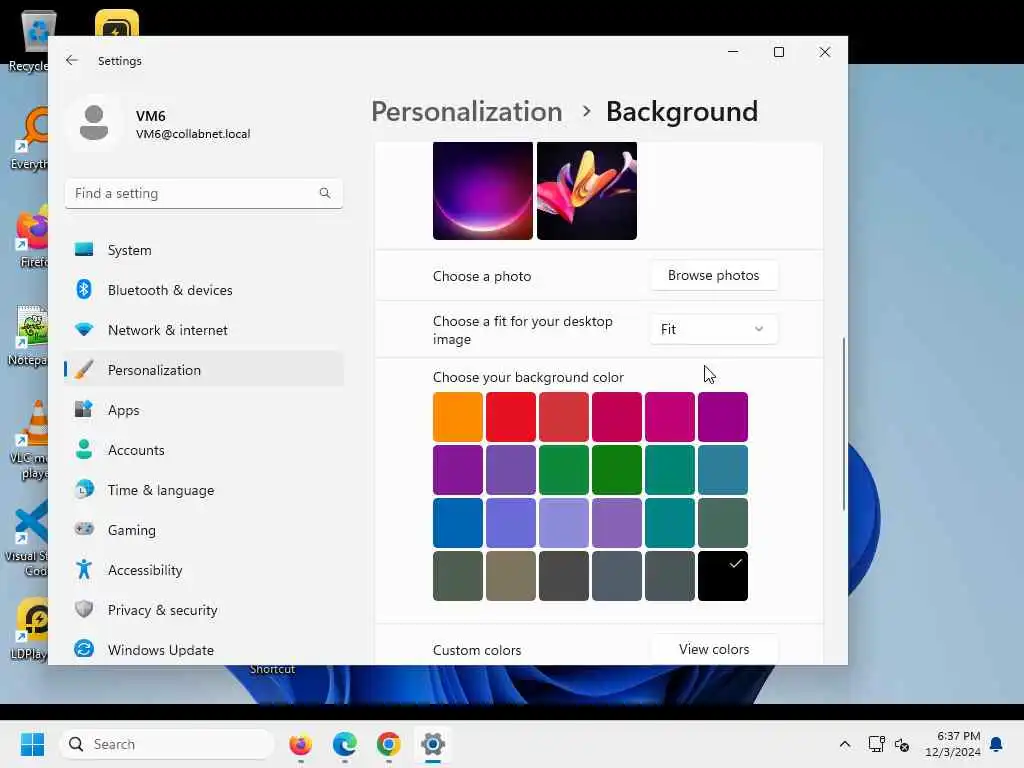The image size is (1024, 768).
Task: Open Privacy & security settings
Action: point(203,609)
